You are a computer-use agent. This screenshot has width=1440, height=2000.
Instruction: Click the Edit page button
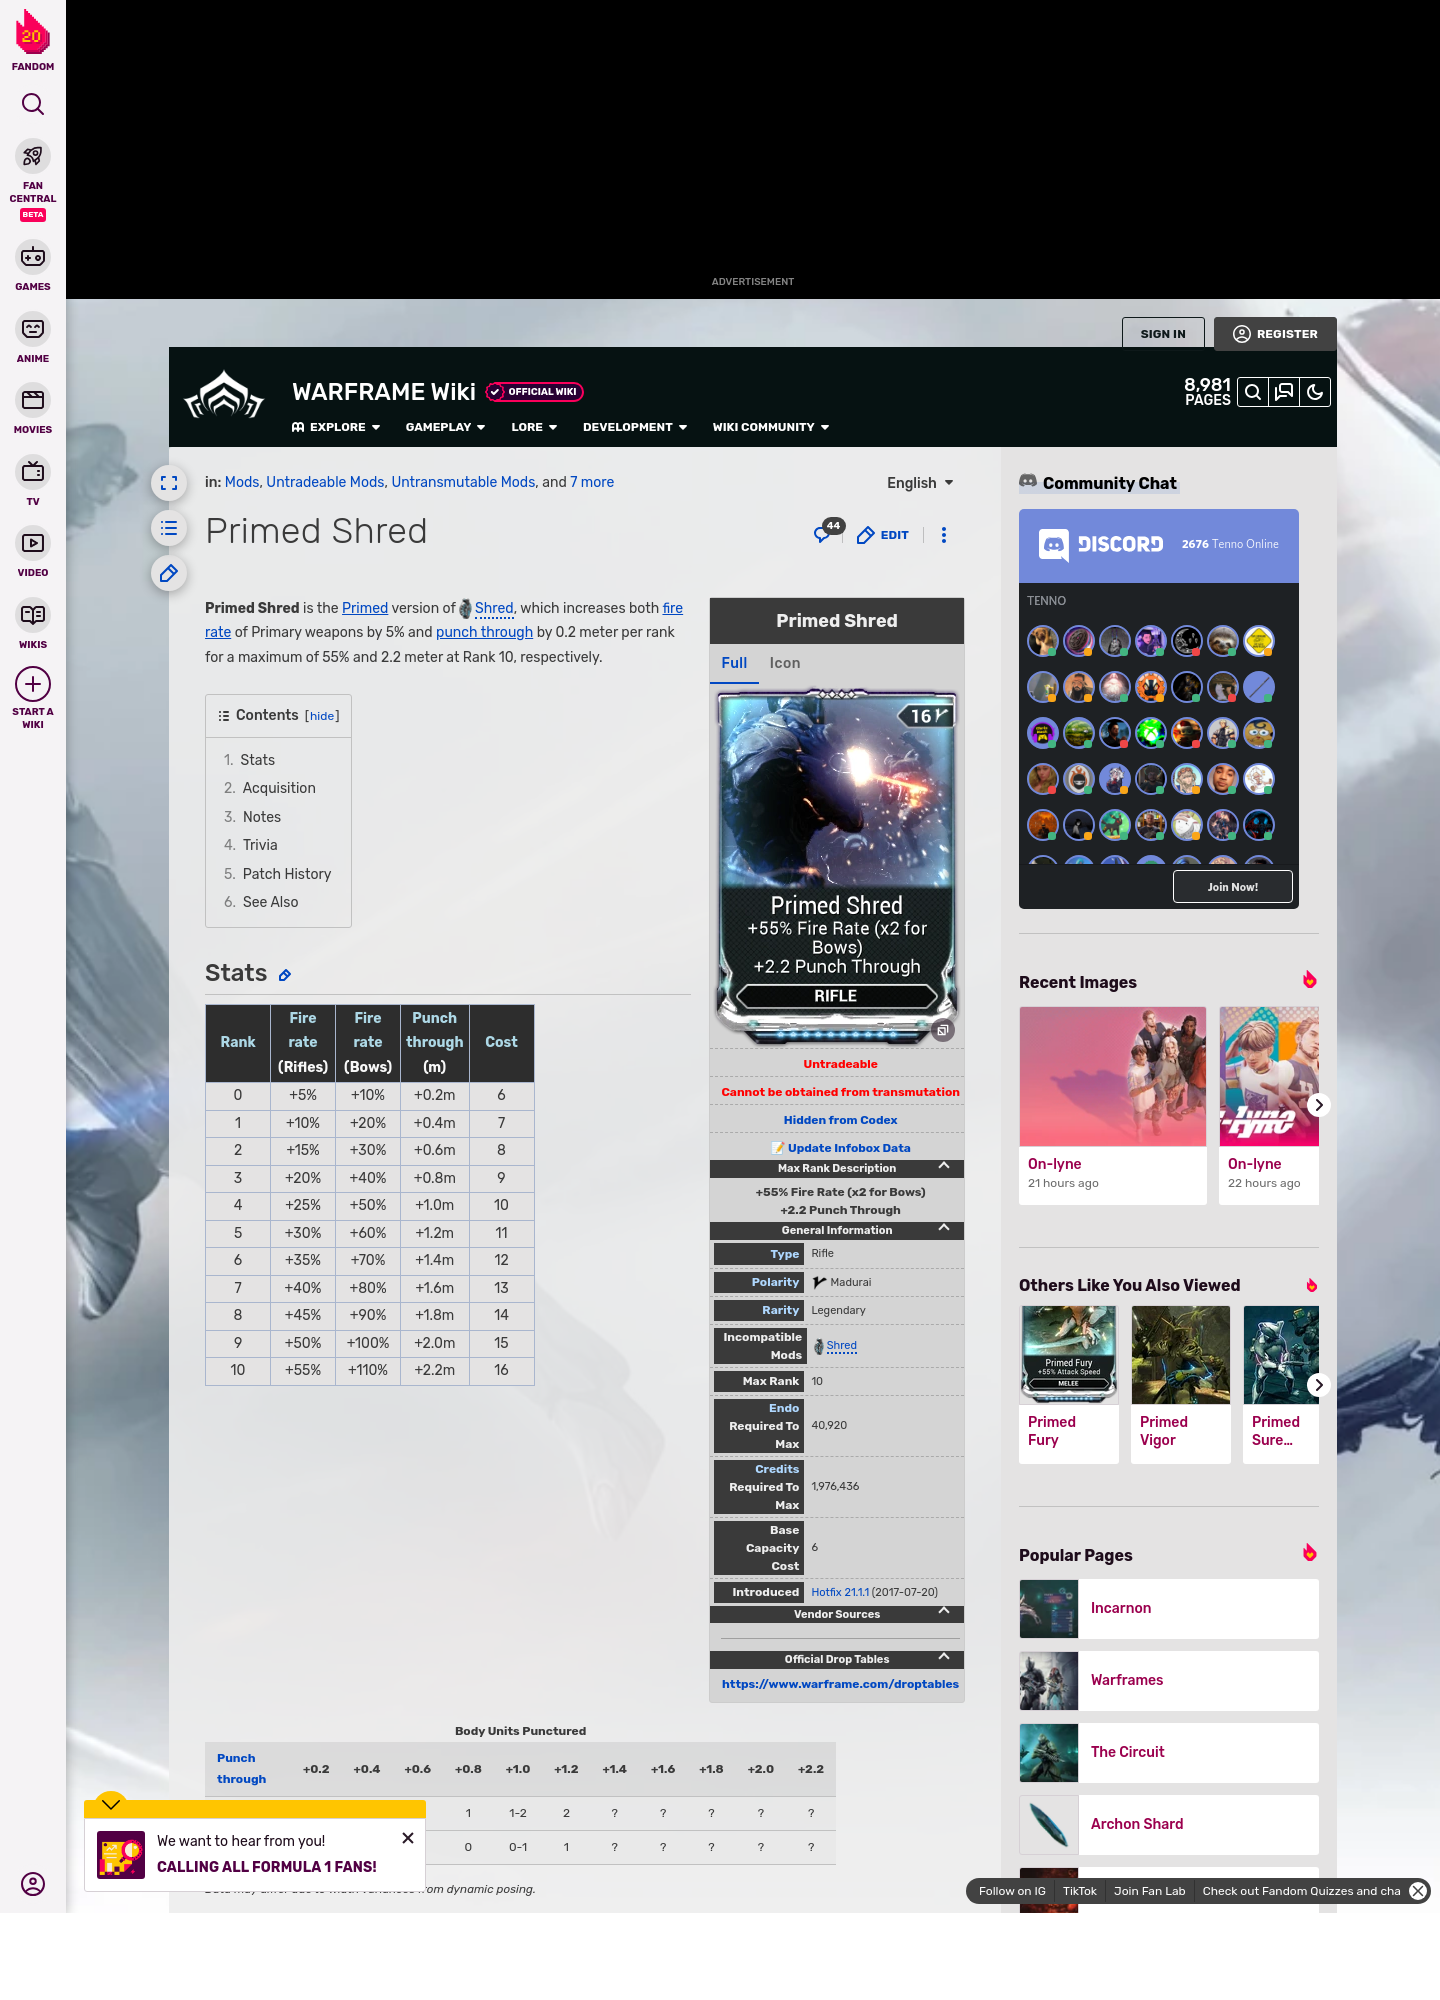(883, 535)
